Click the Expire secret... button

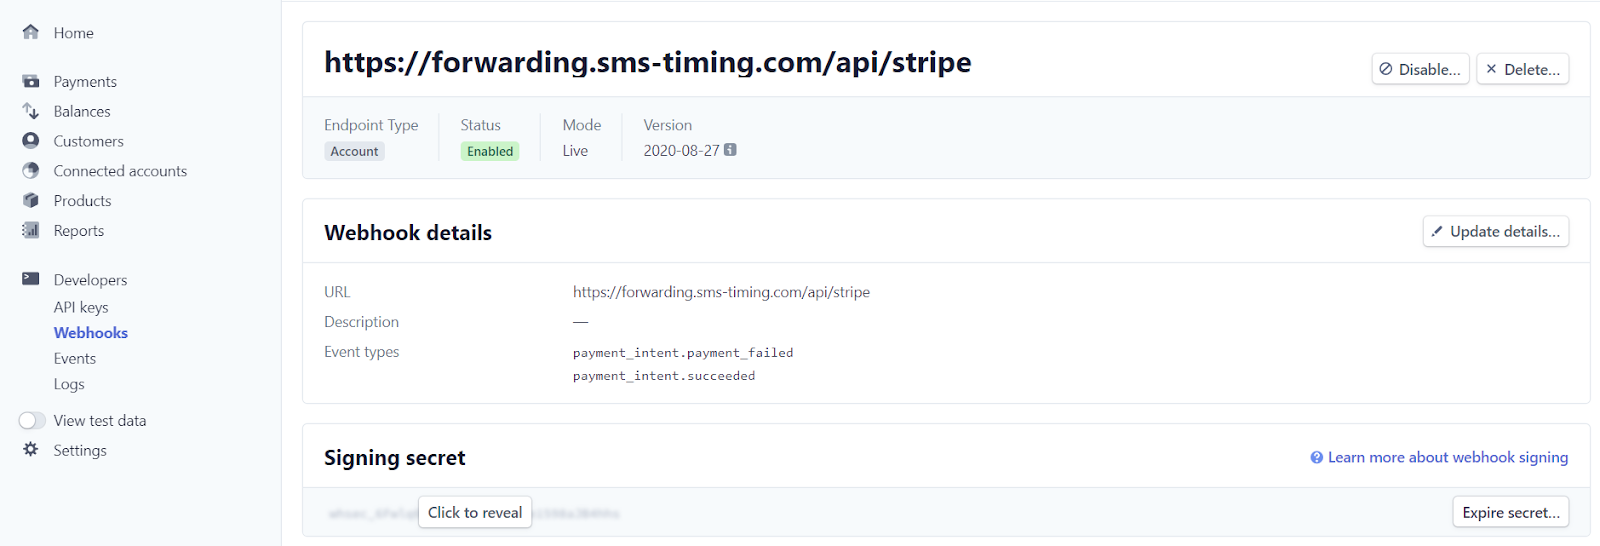pyautogui.click(x=1510, y=512)
